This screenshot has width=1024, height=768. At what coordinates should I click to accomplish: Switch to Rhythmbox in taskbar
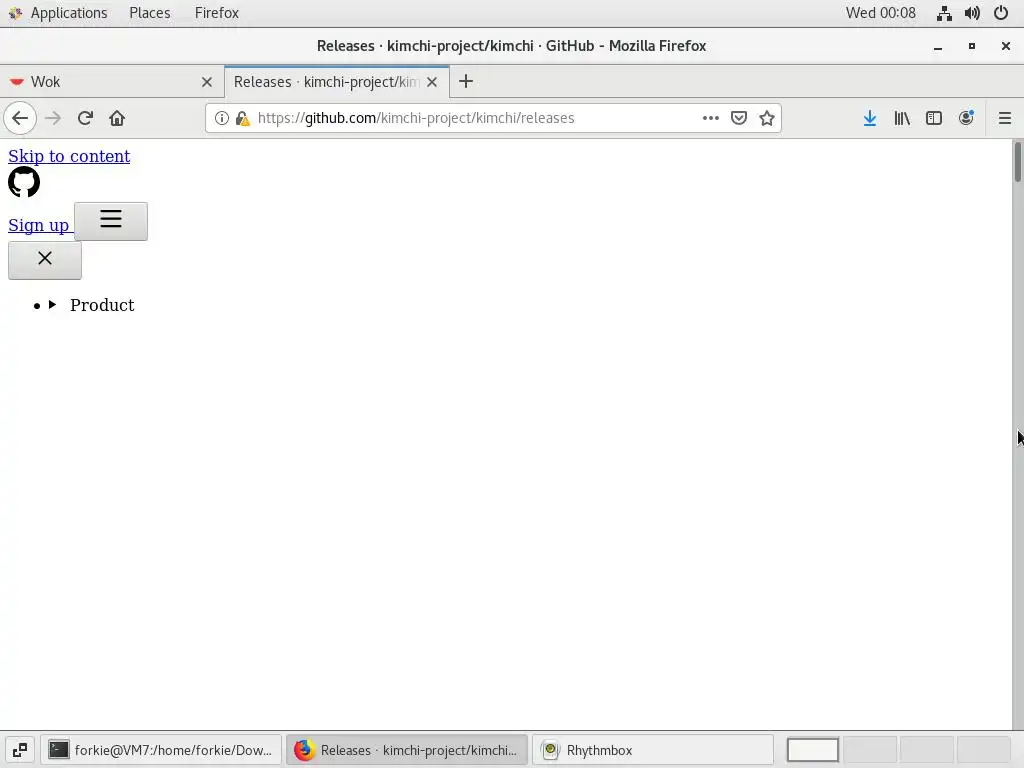pyautogui.click(x=653, y=750)
